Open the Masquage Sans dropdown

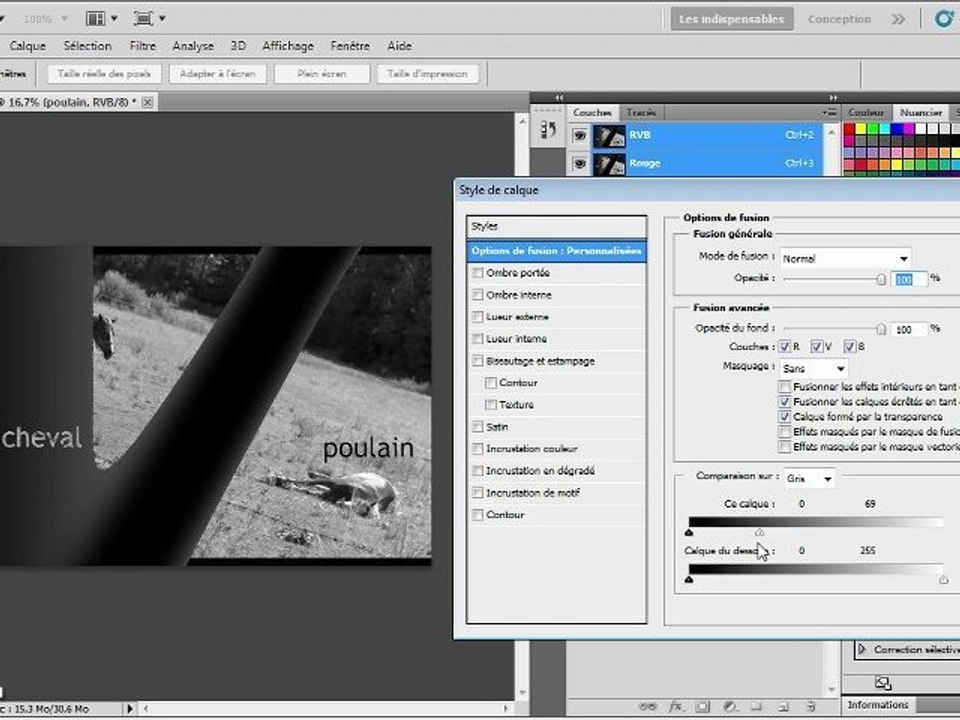point(814,369)
